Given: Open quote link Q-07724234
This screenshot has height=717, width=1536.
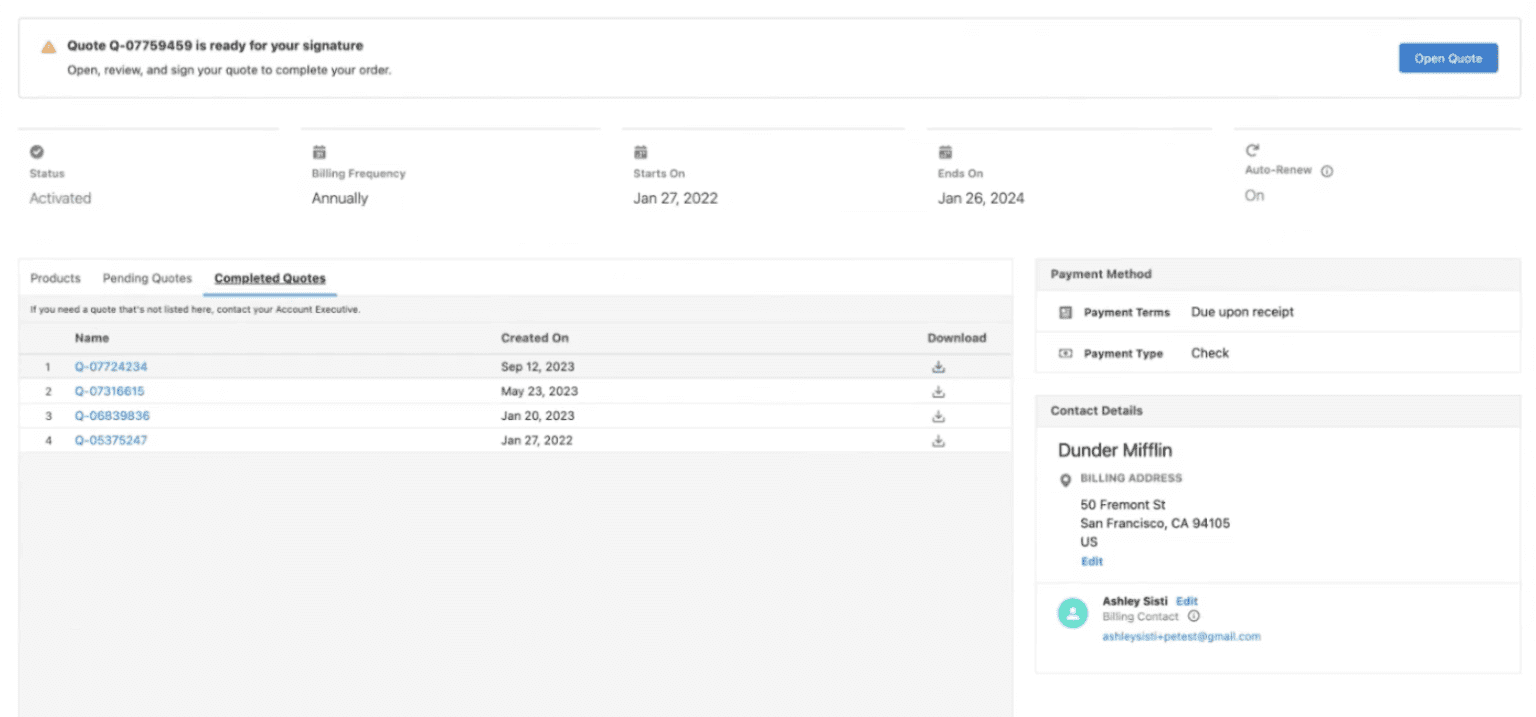Looking at the screenshot, I should 111,367.
